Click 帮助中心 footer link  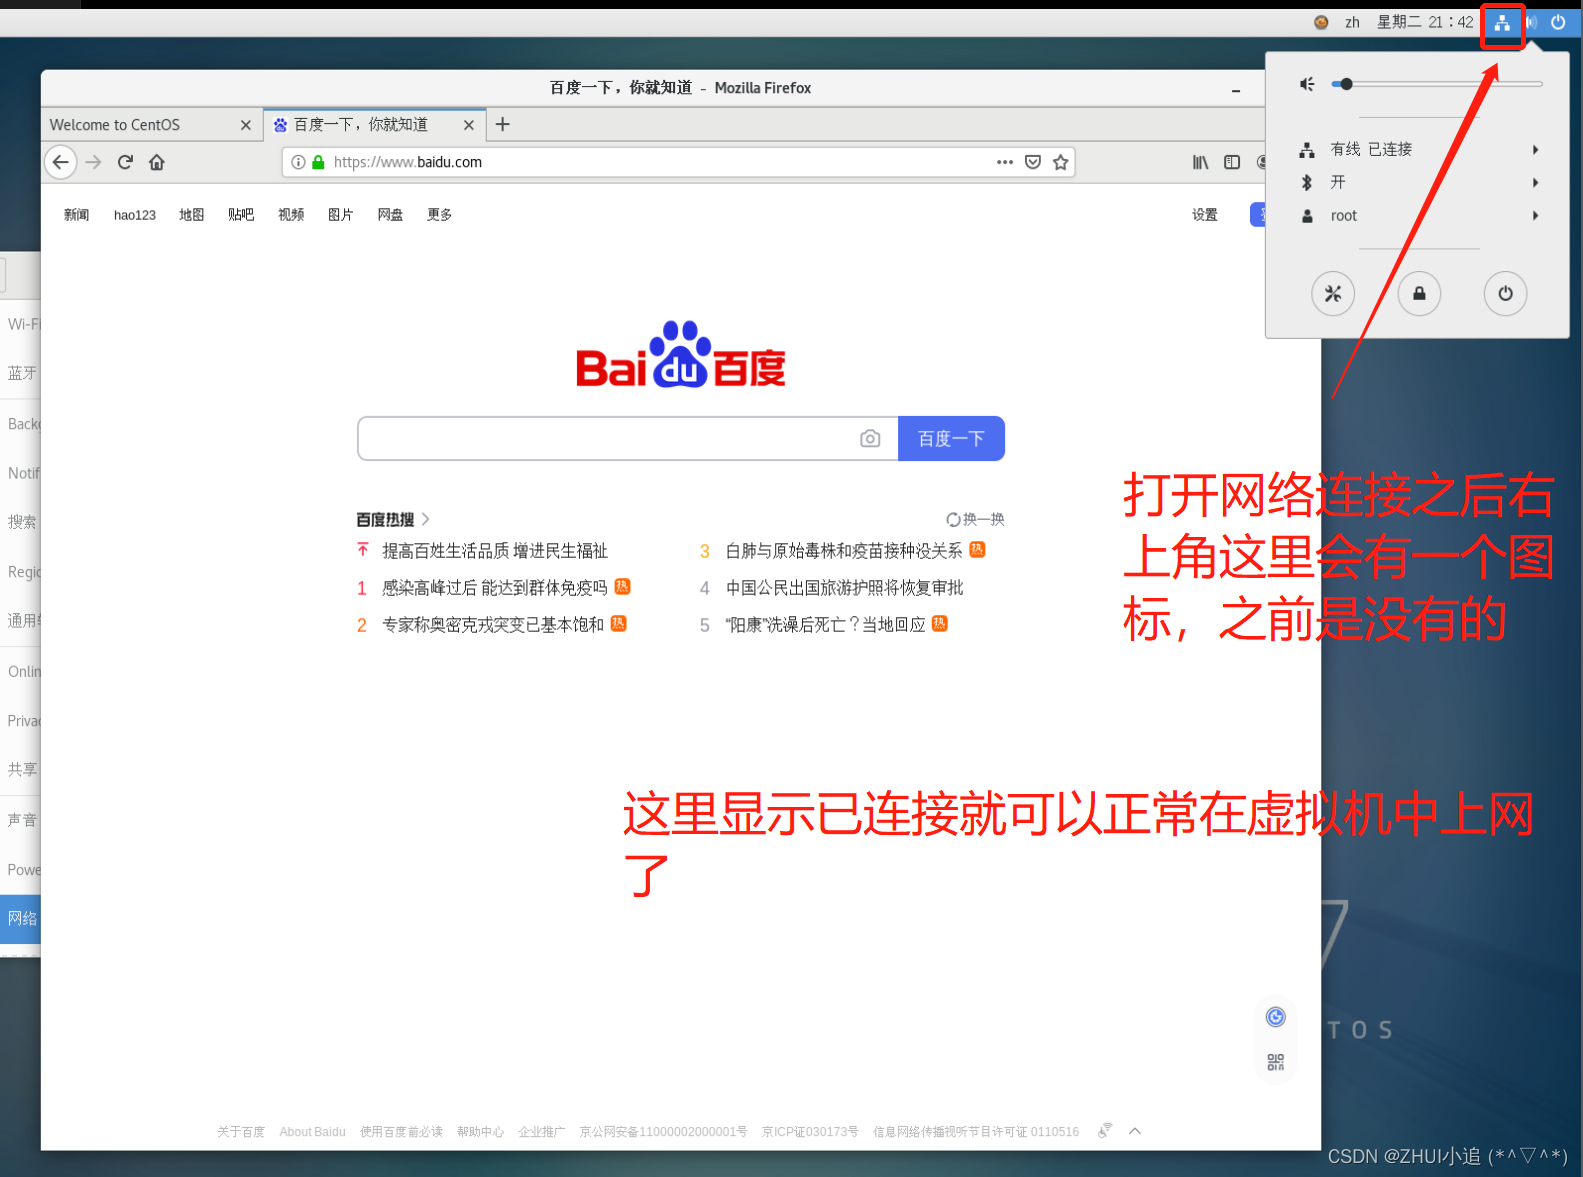click(480, 1132)
